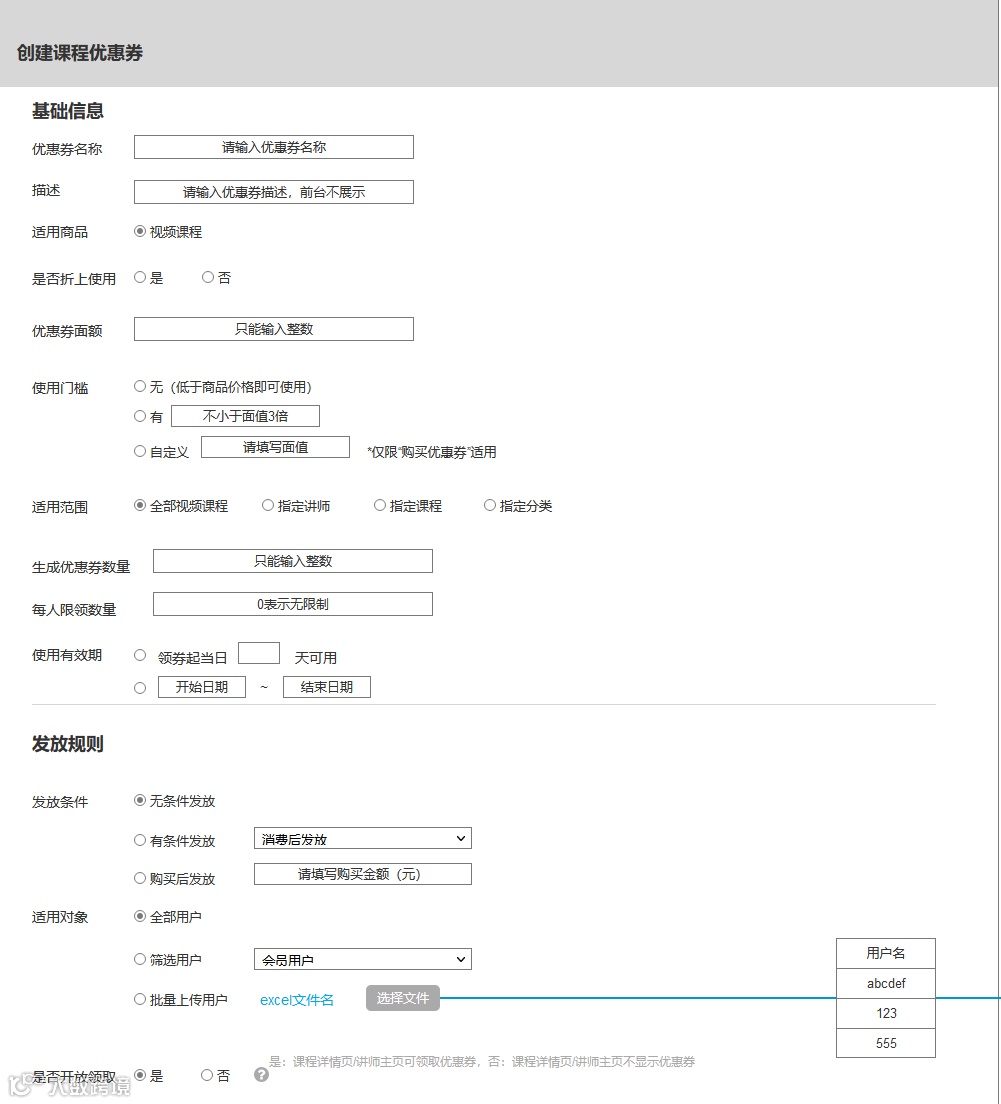Select 无 (低于商品价格即可使用) threshold option
The width and height of the screenshot is (1001, 1104).
point(139,387)
